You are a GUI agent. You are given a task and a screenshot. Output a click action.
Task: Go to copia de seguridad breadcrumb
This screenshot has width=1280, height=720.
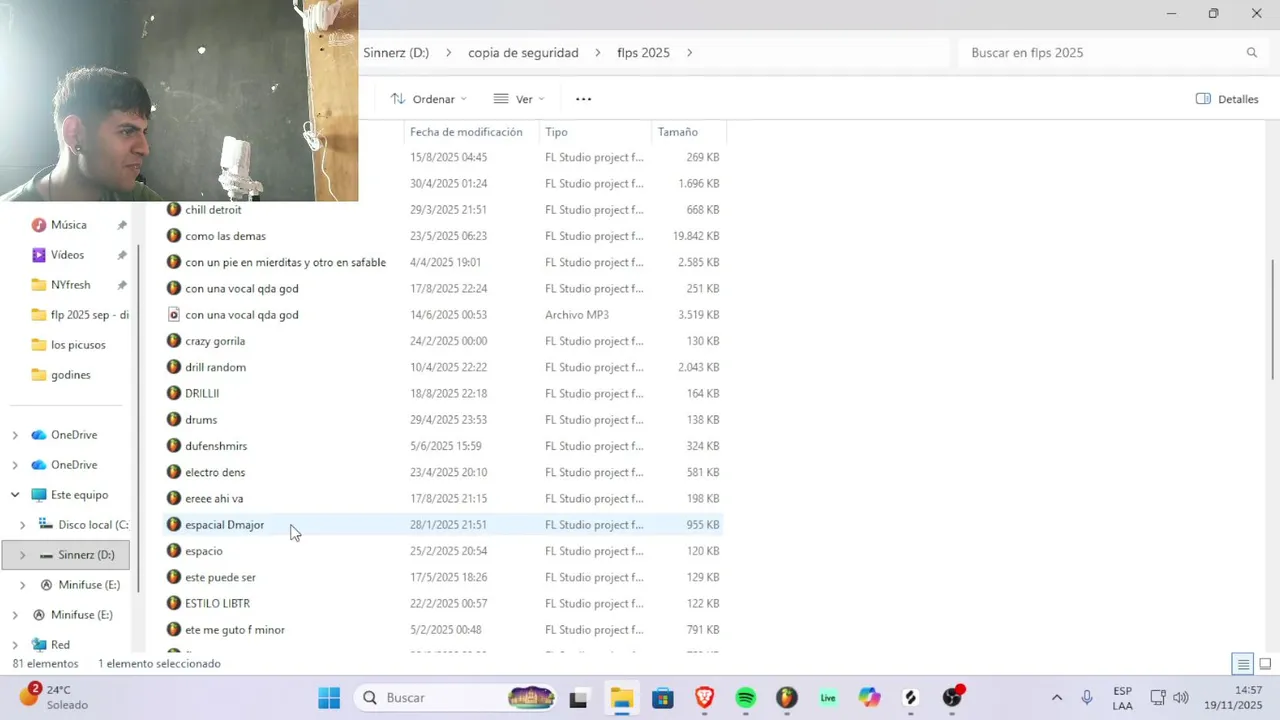coord(523,53)
